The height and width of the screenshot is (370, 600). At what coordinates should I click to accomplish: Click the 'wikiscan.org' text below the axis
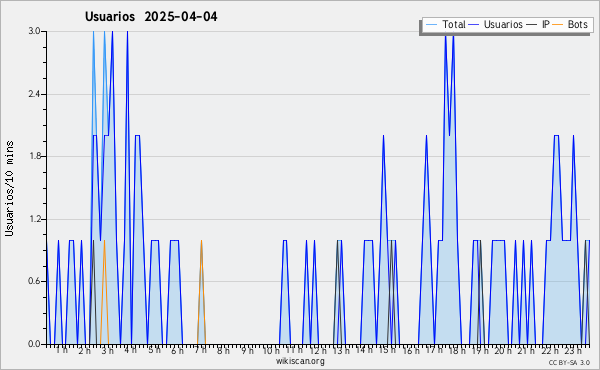[300, 361]
